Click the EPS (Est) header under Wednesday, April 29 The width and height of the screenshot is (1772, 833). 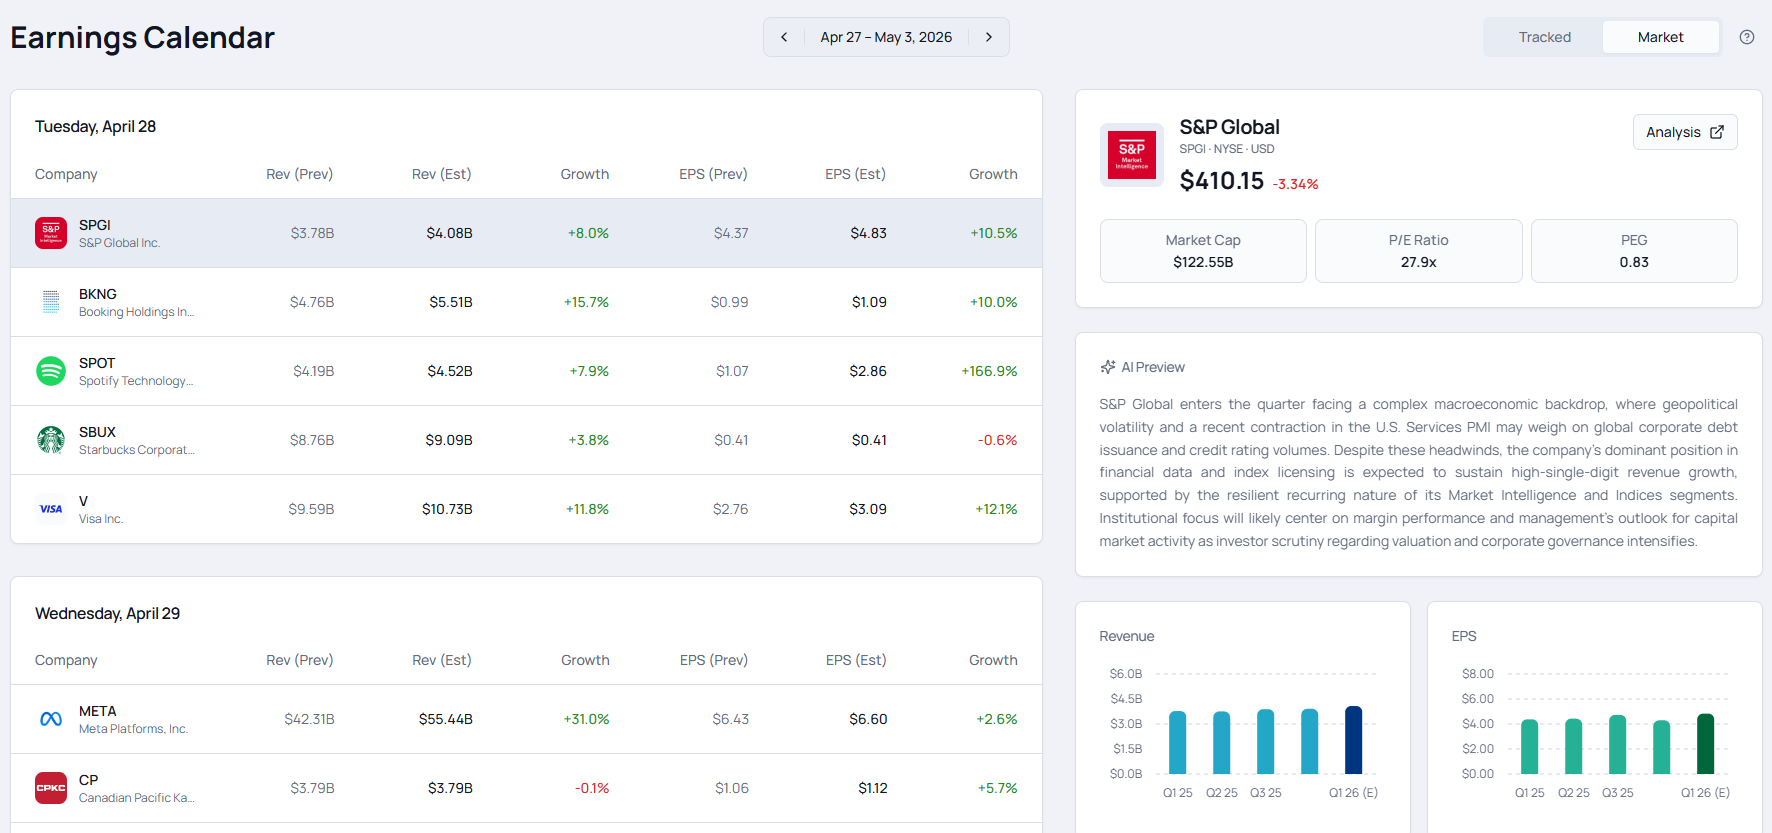856,660
